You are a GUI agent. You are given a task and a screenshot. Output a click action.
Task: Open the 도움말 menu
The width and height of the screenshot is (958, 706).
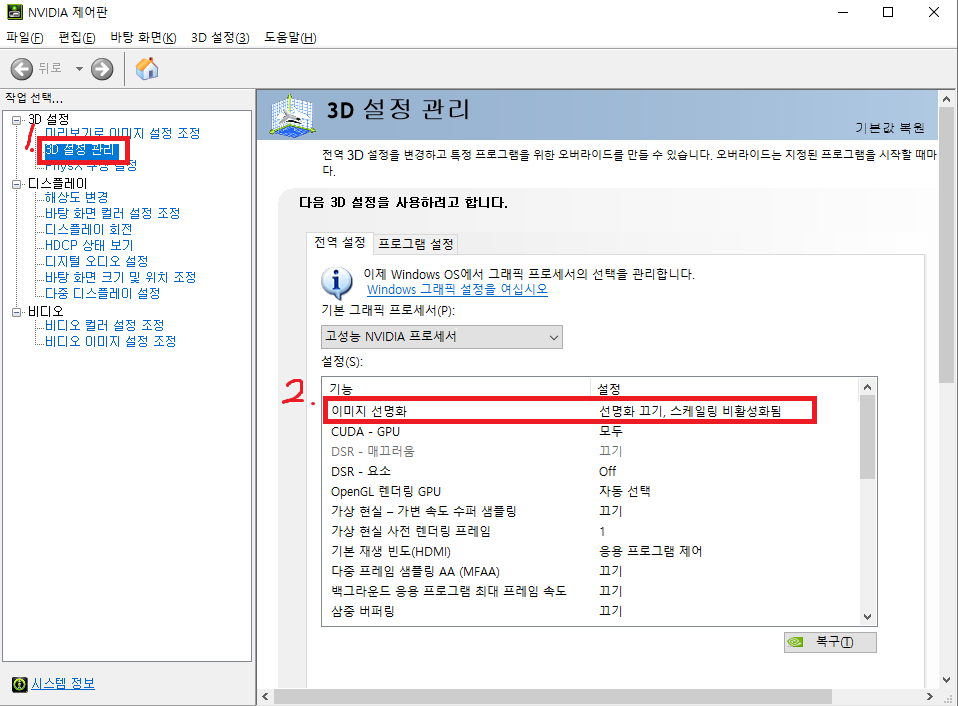tap(290, 38)
